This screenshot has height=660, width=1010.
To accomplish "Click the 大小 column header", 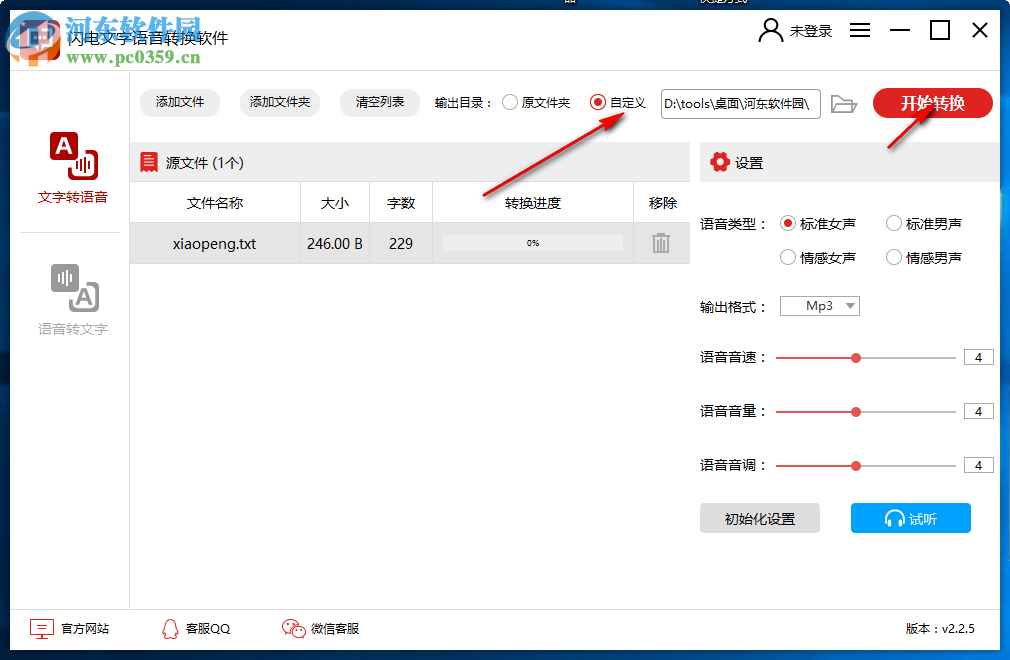I will [x=335, y=203].
